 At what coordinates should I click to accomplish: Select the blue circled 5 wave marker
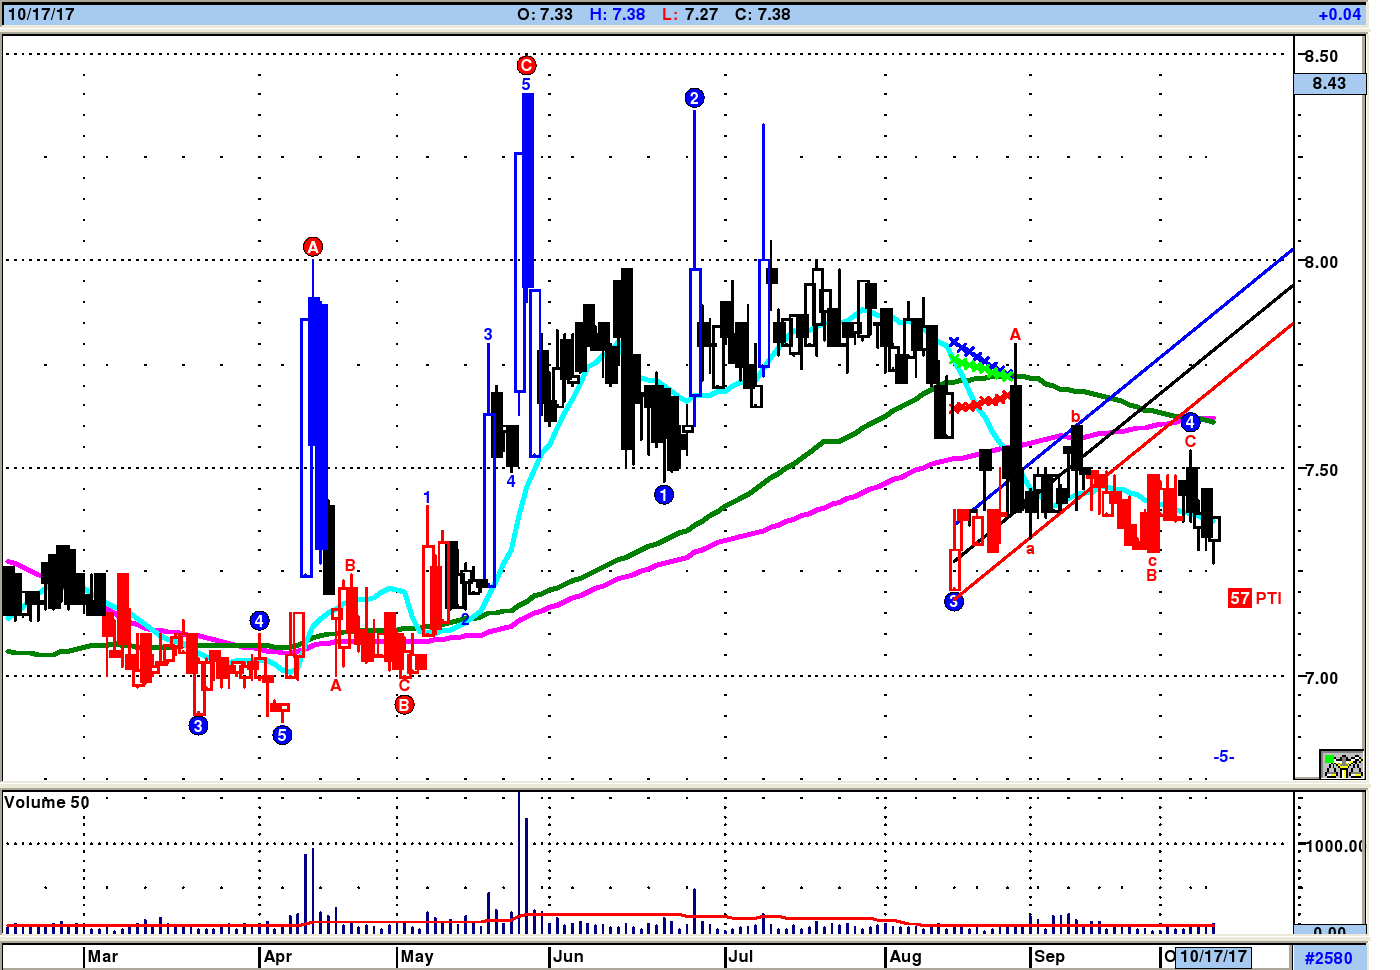(282, 735)
